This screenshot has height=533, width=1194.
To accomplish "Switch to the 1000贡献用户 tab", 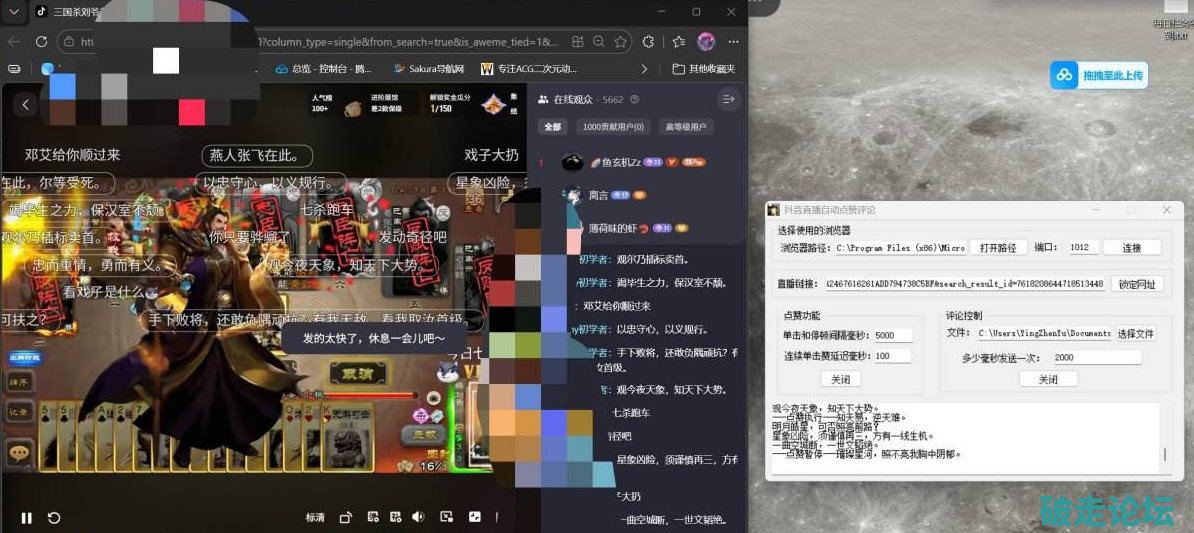I will tap(614, 127).
